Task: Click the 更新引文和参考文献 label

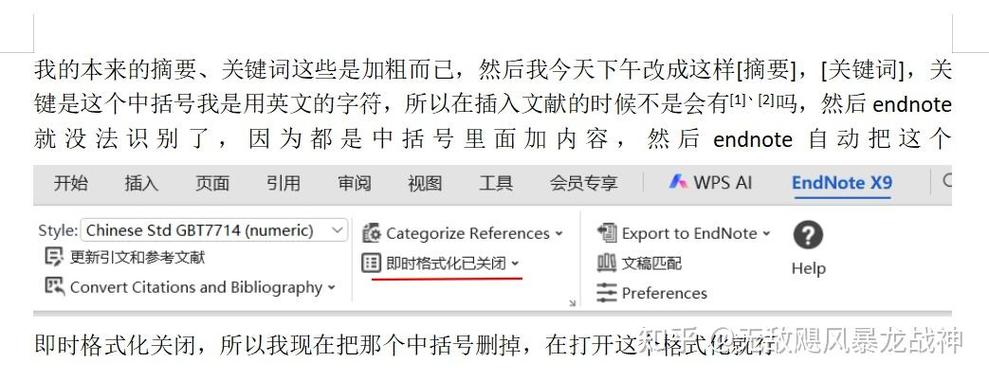Action: [137, 257]
